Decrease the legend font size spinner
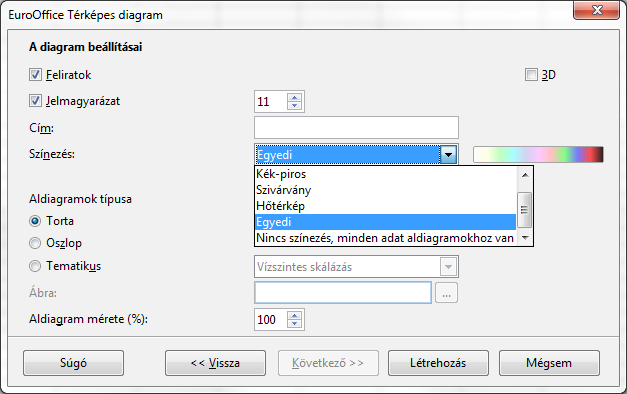The image size is (627, 394). coord(295,106)
